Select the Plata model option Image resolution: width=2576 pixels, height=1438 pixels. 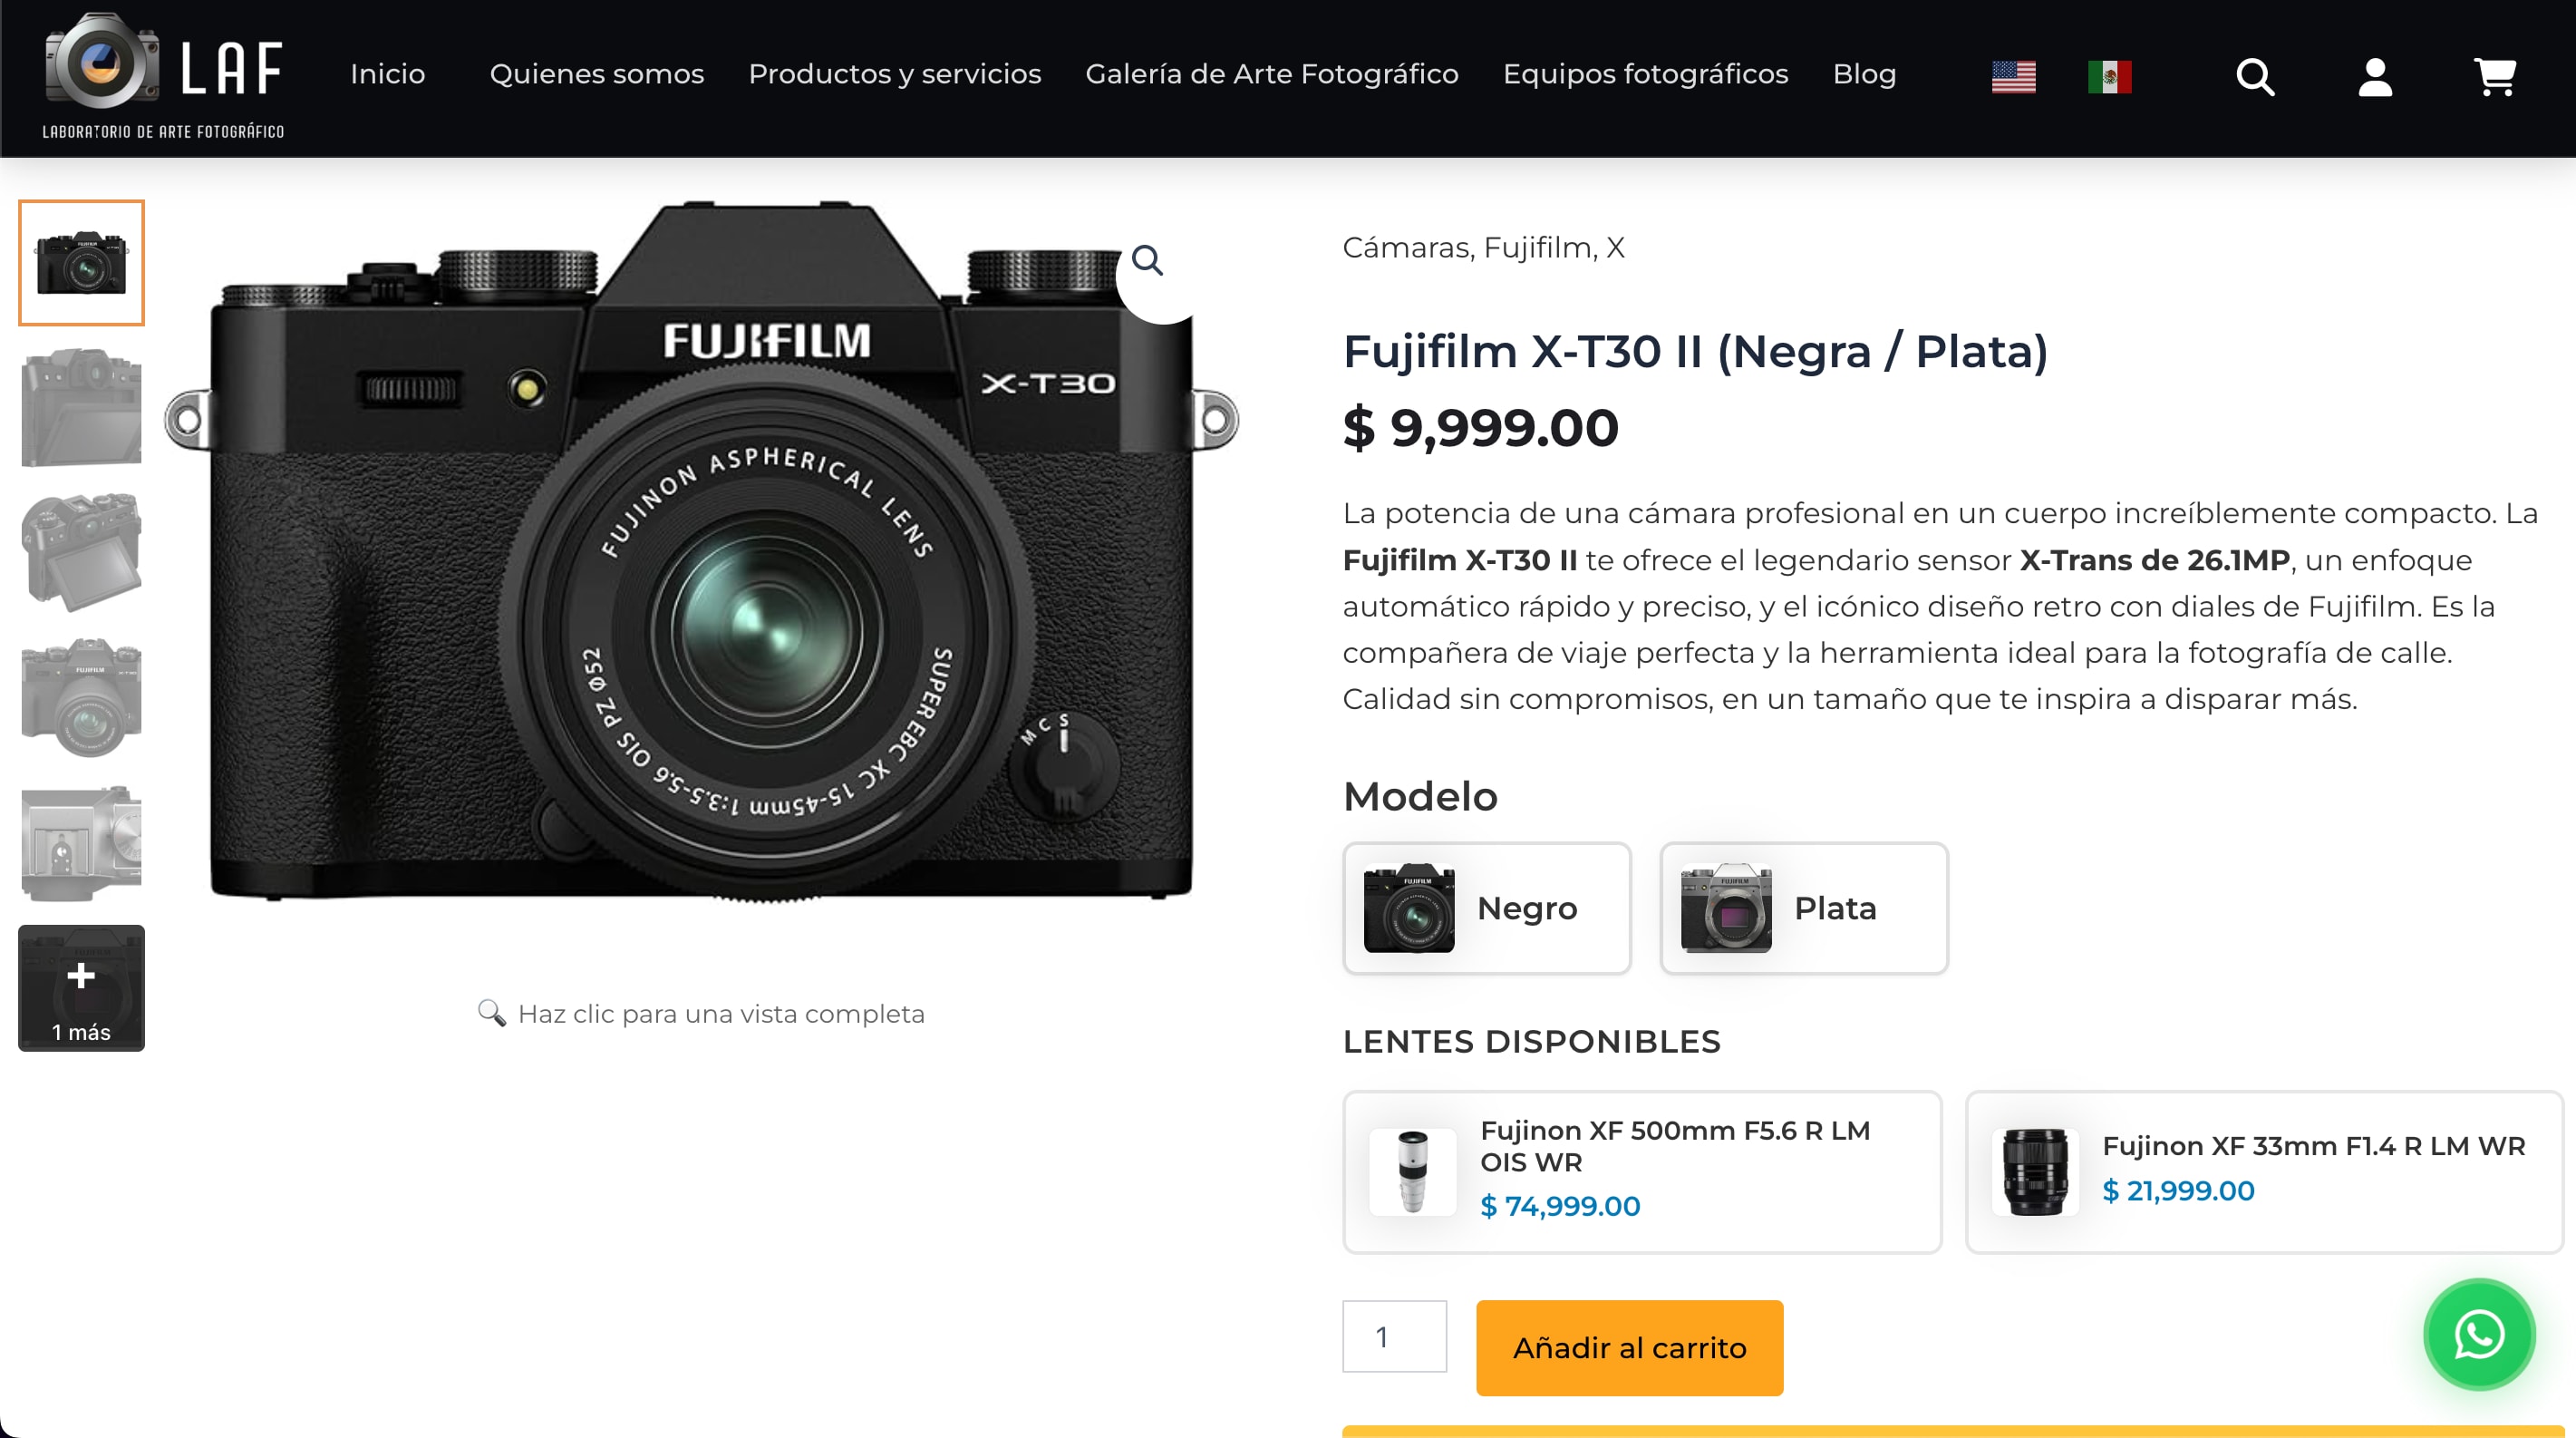click(x=1803, y=908)
